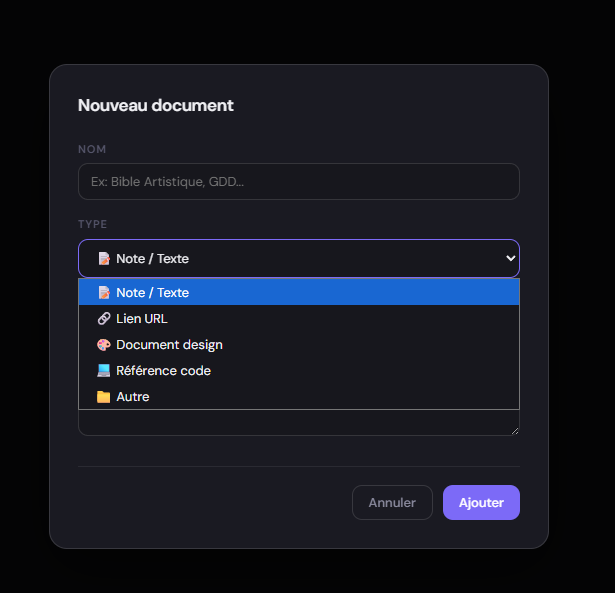Click the folder icon beside Autre
The width and height of the screenshot is (615, 593).
(x=104, y=397)
